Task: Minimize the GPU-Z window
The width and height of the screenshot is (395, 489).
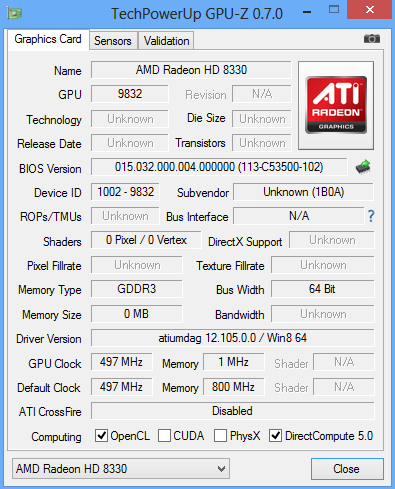Action: (x=307, y=12)
